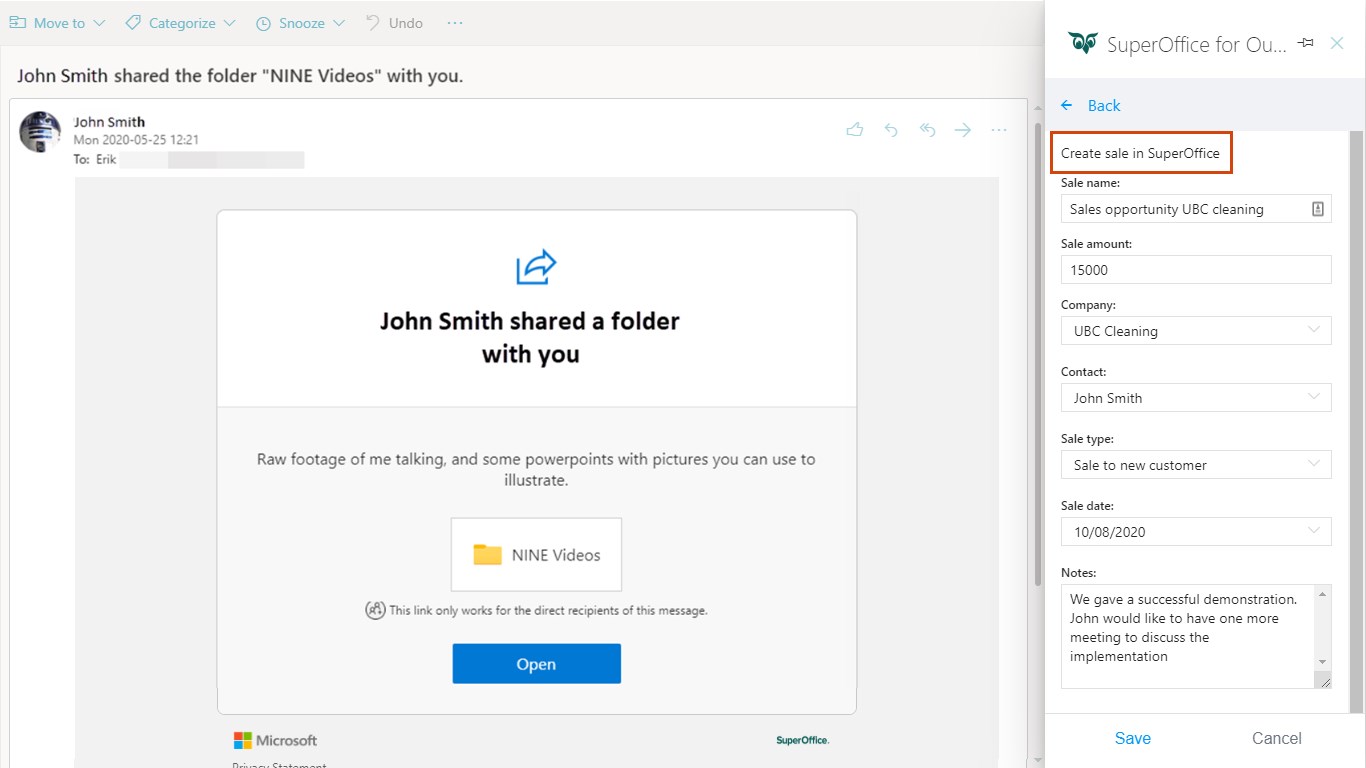Click the Notes scroll up arrow

tap(1323, 595)
